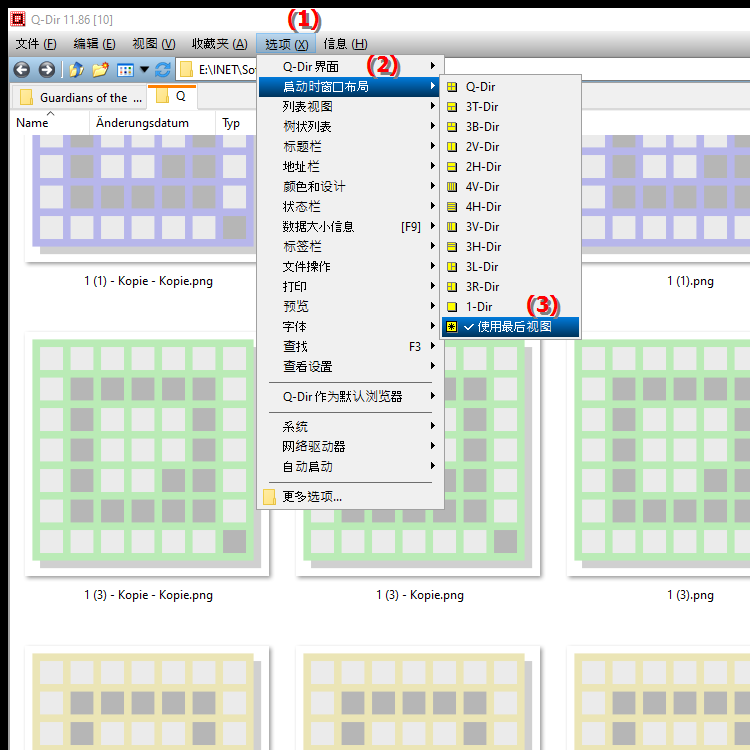Open the 信息 (H) menu

[345, 44]
